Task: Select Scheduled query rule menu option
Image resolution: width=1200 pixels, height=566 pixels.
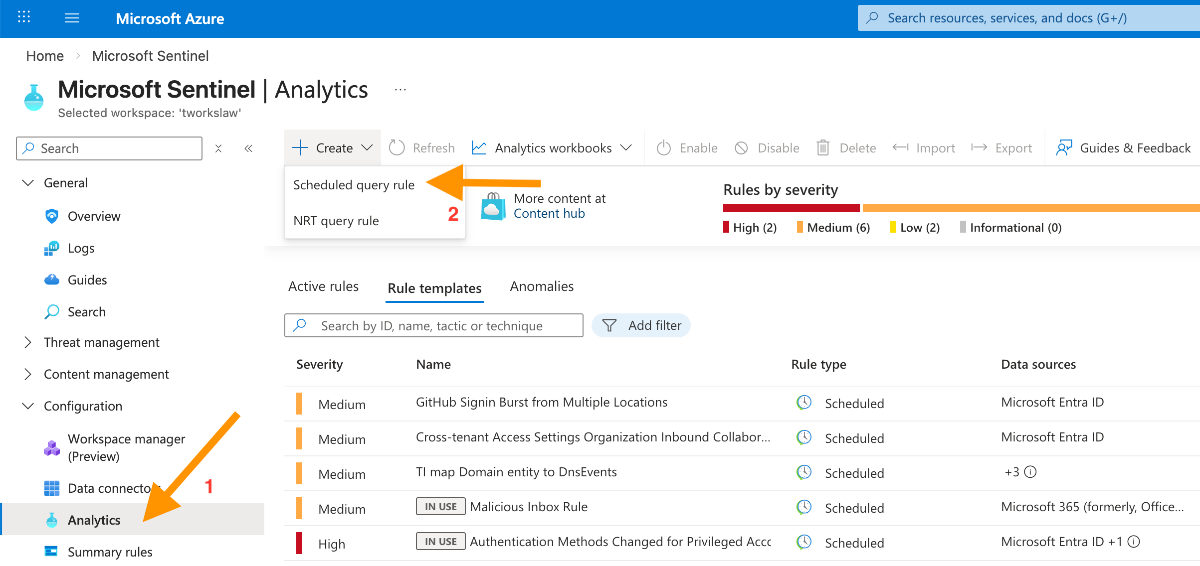Action: [x=354, y=185]
